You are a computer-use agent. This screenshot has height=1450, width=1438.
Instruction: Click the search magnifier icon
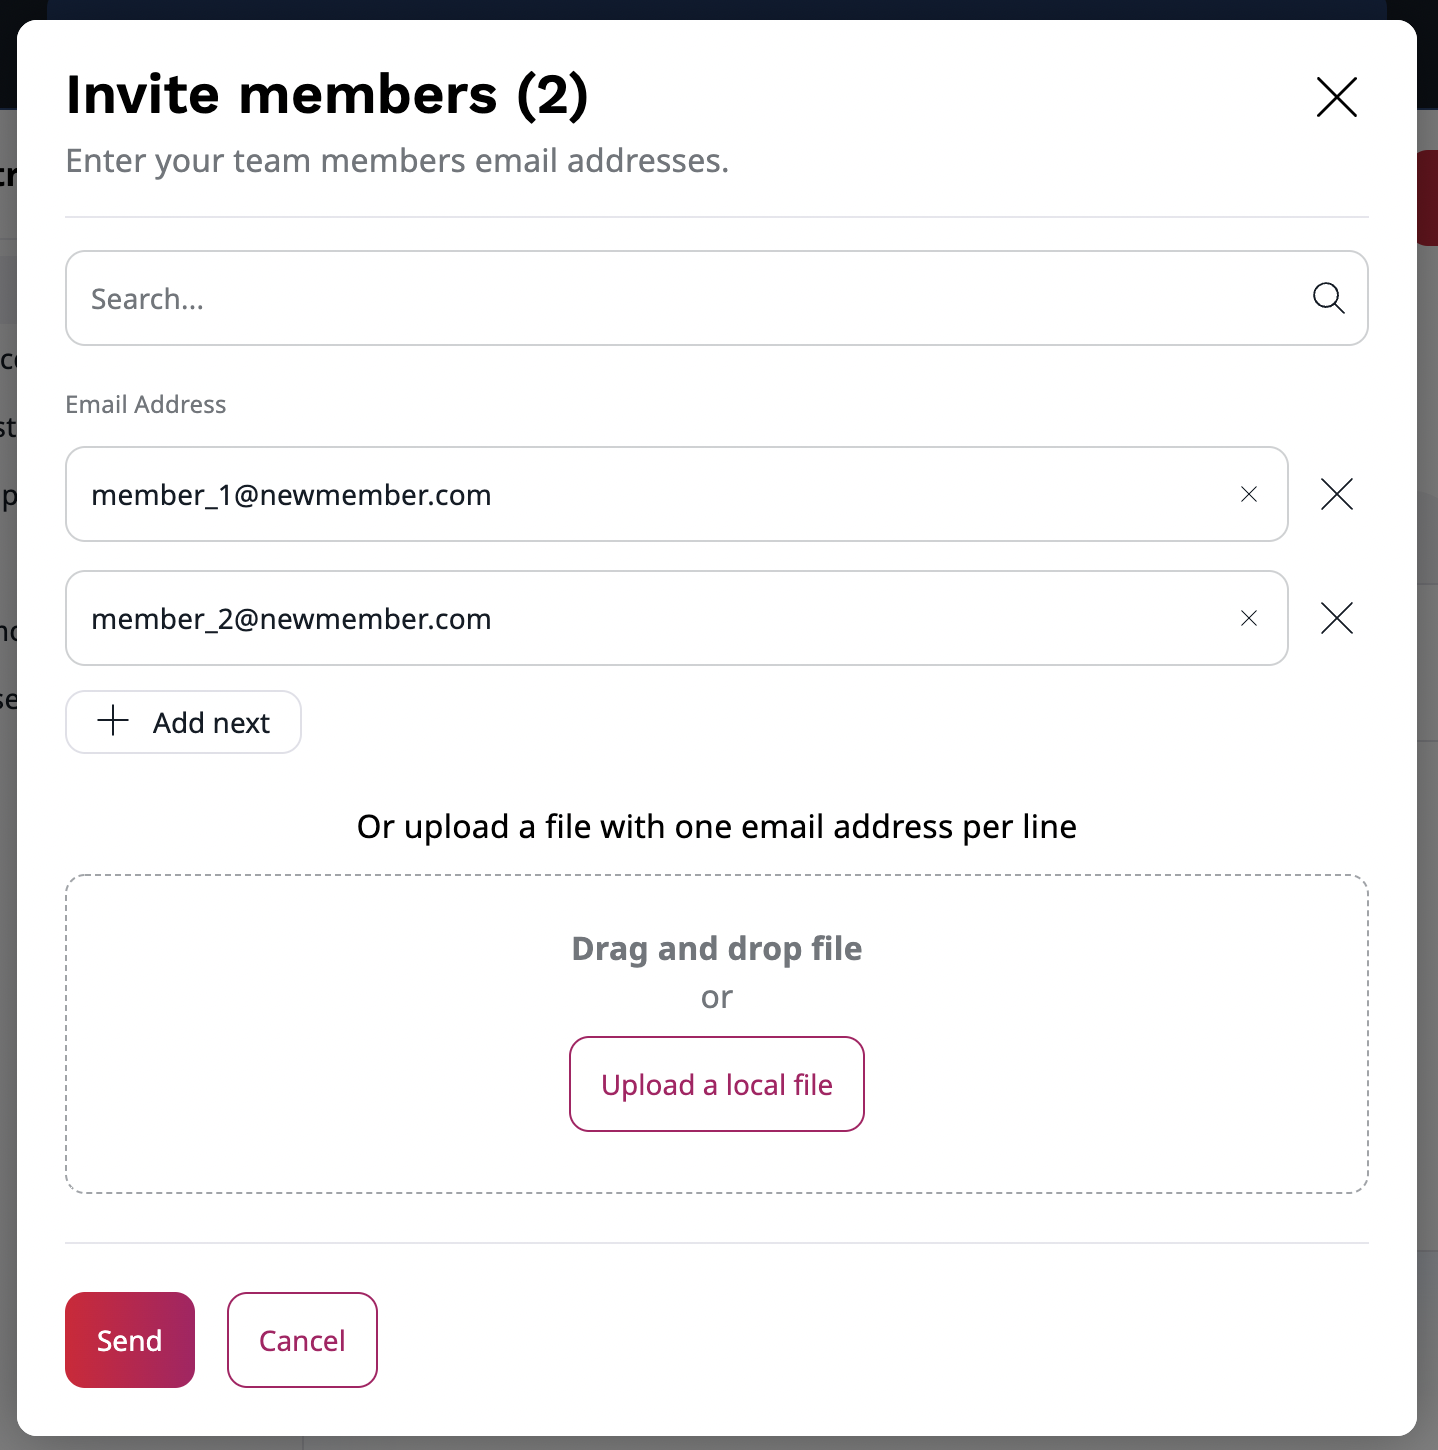tap(1327, 298)
